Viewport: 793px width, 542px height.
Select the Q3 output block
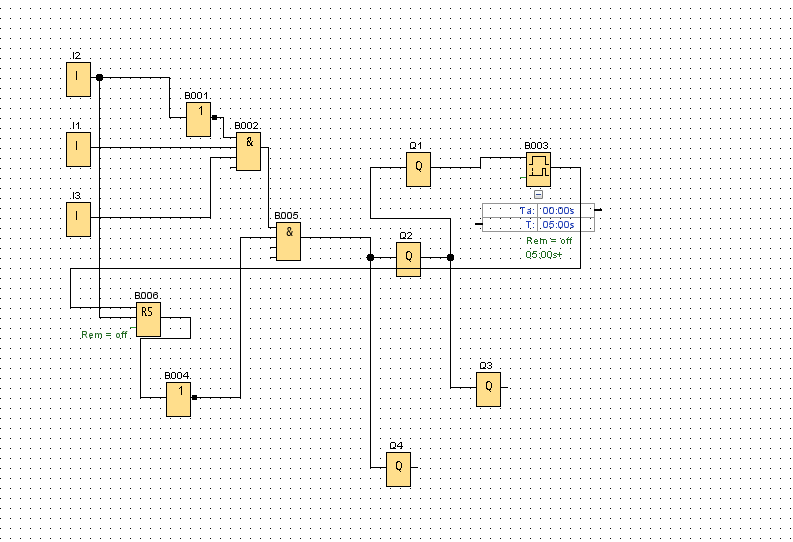pos(489,389)
